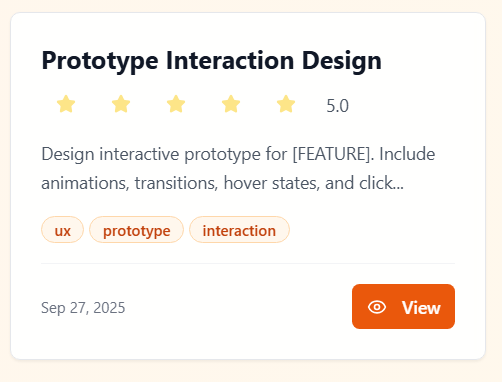This screenshot has width=502, height=382.
Task: Click the empty area of the card footer
Action: coord(238,307)
